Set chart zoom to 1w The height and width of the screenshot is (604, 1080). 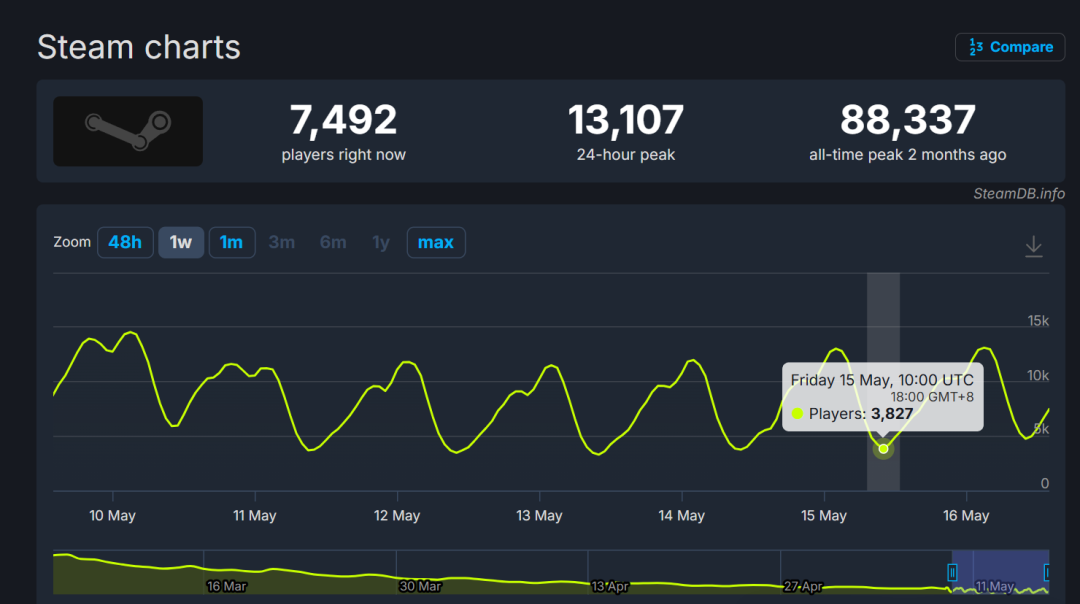coord(181,242)
